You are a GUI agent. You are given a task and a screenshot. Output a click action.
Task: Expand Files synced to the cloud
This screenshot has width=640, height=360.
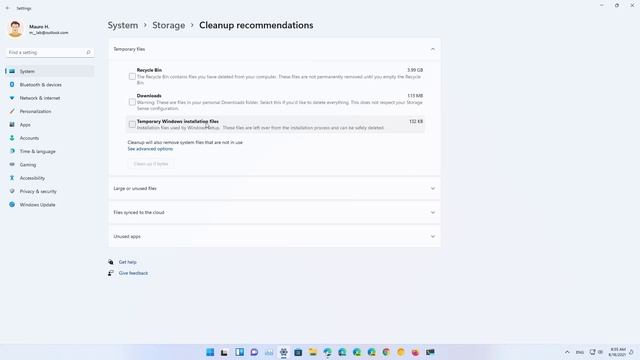274,213
